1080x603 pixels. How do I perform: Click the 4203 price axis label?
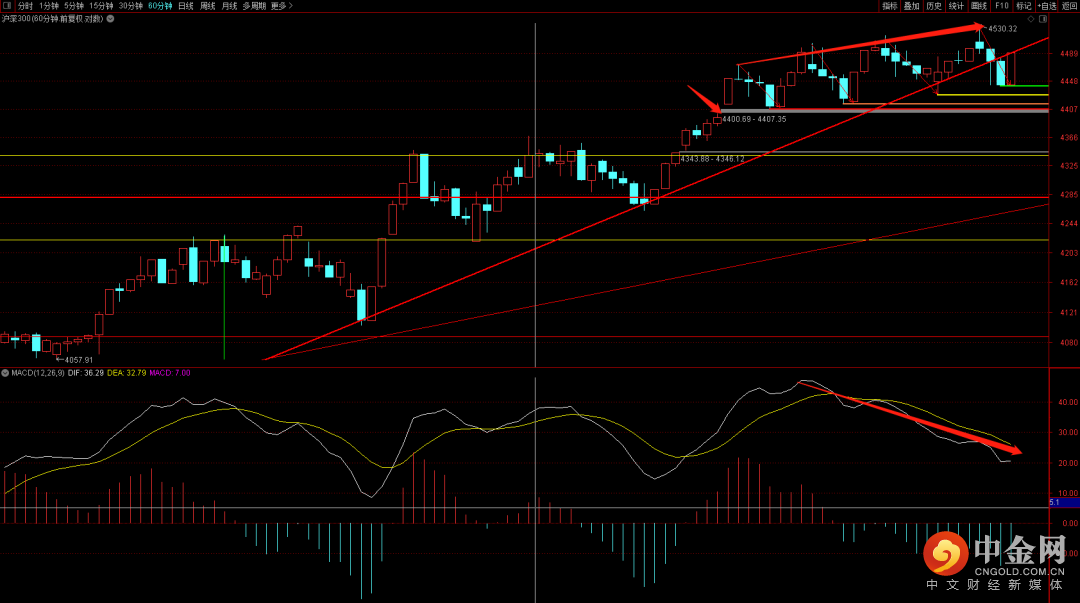[x=1069, y=253]
